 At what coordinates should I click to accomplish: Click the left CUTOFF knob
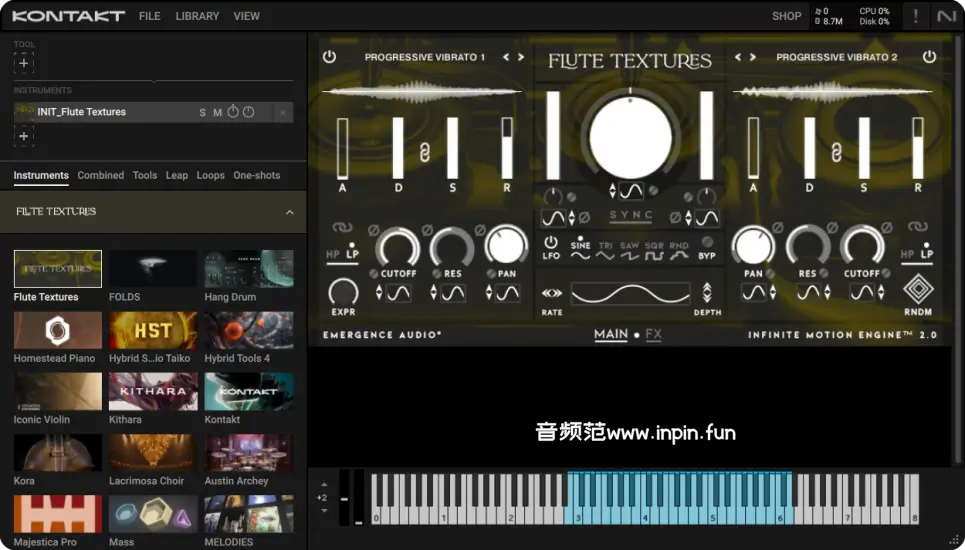click(398, 247)
